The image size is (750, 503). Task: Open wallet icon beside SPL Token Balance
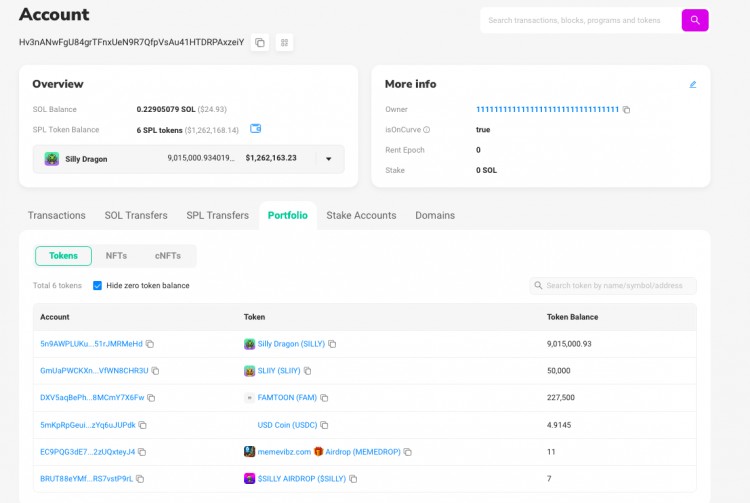(256, 129)
